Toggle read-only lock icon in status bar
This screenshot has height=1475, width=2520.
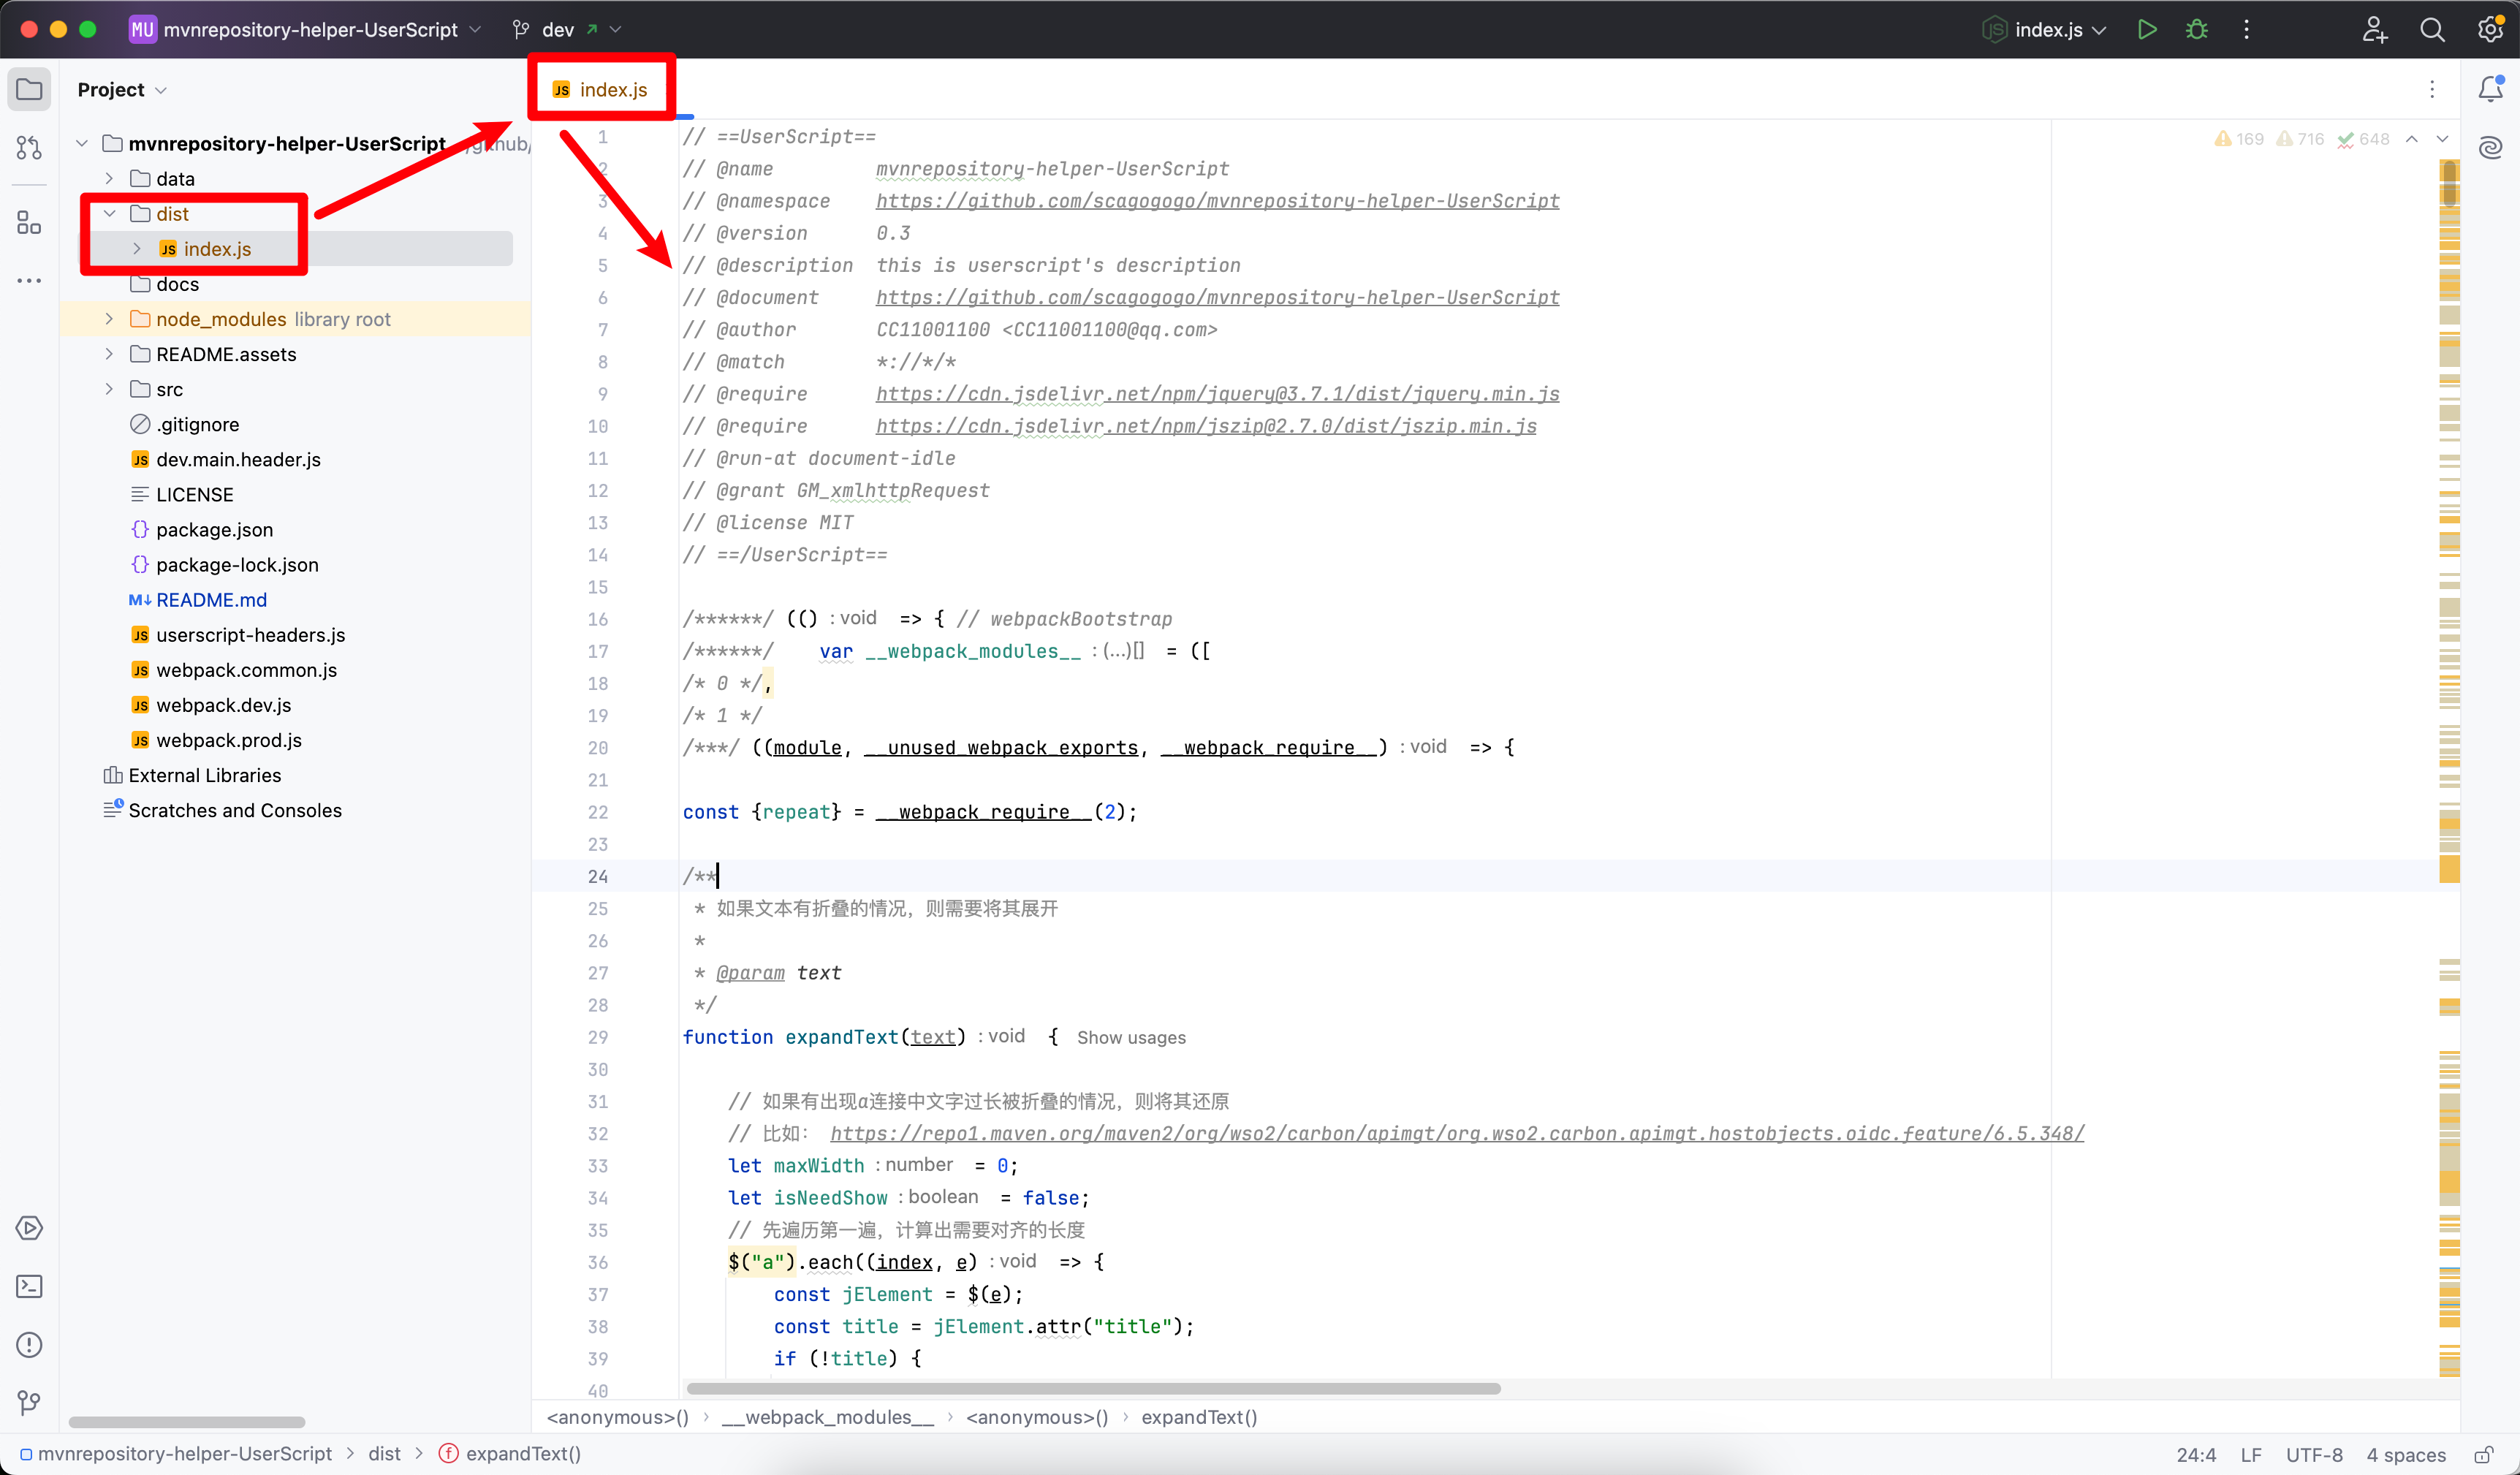[2483, 1454]
